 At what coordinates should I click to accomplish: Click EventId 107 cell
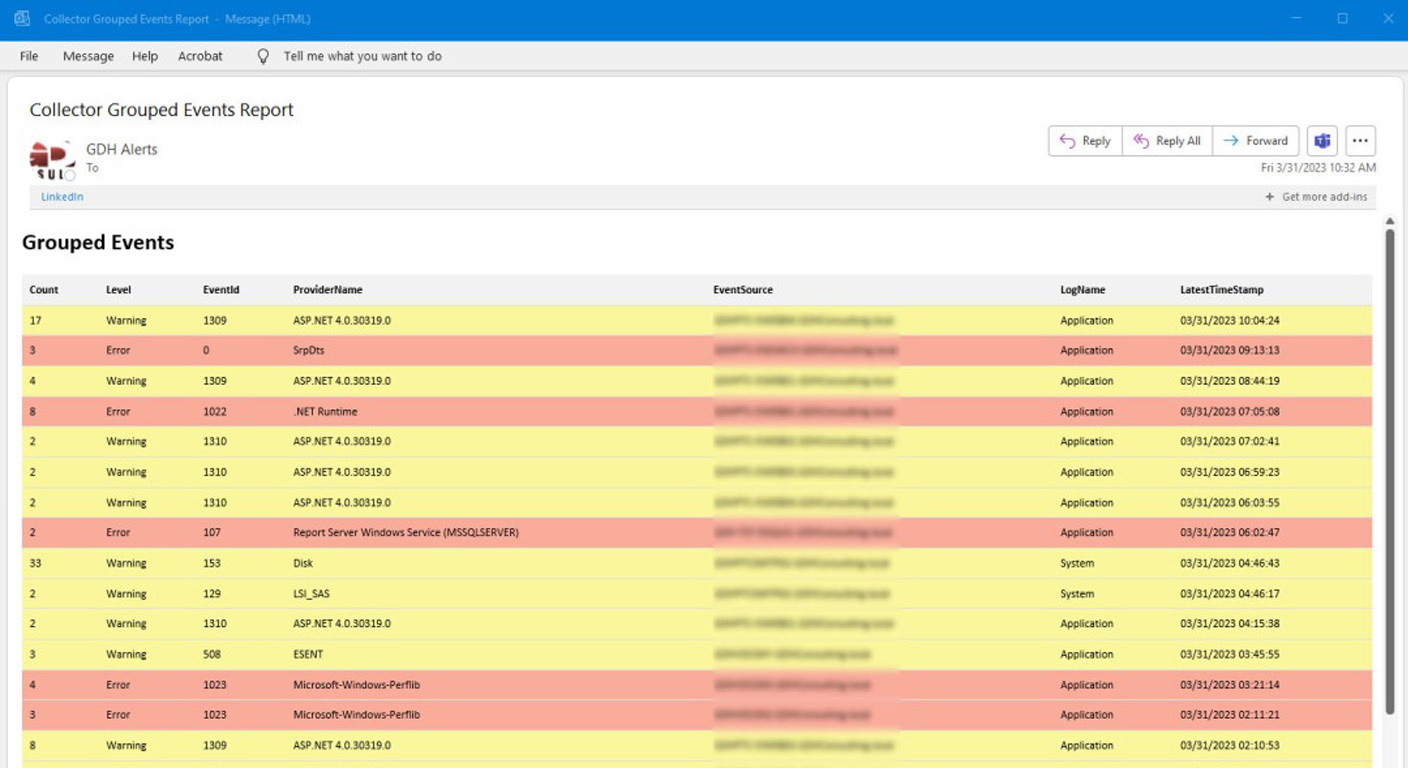212,533
